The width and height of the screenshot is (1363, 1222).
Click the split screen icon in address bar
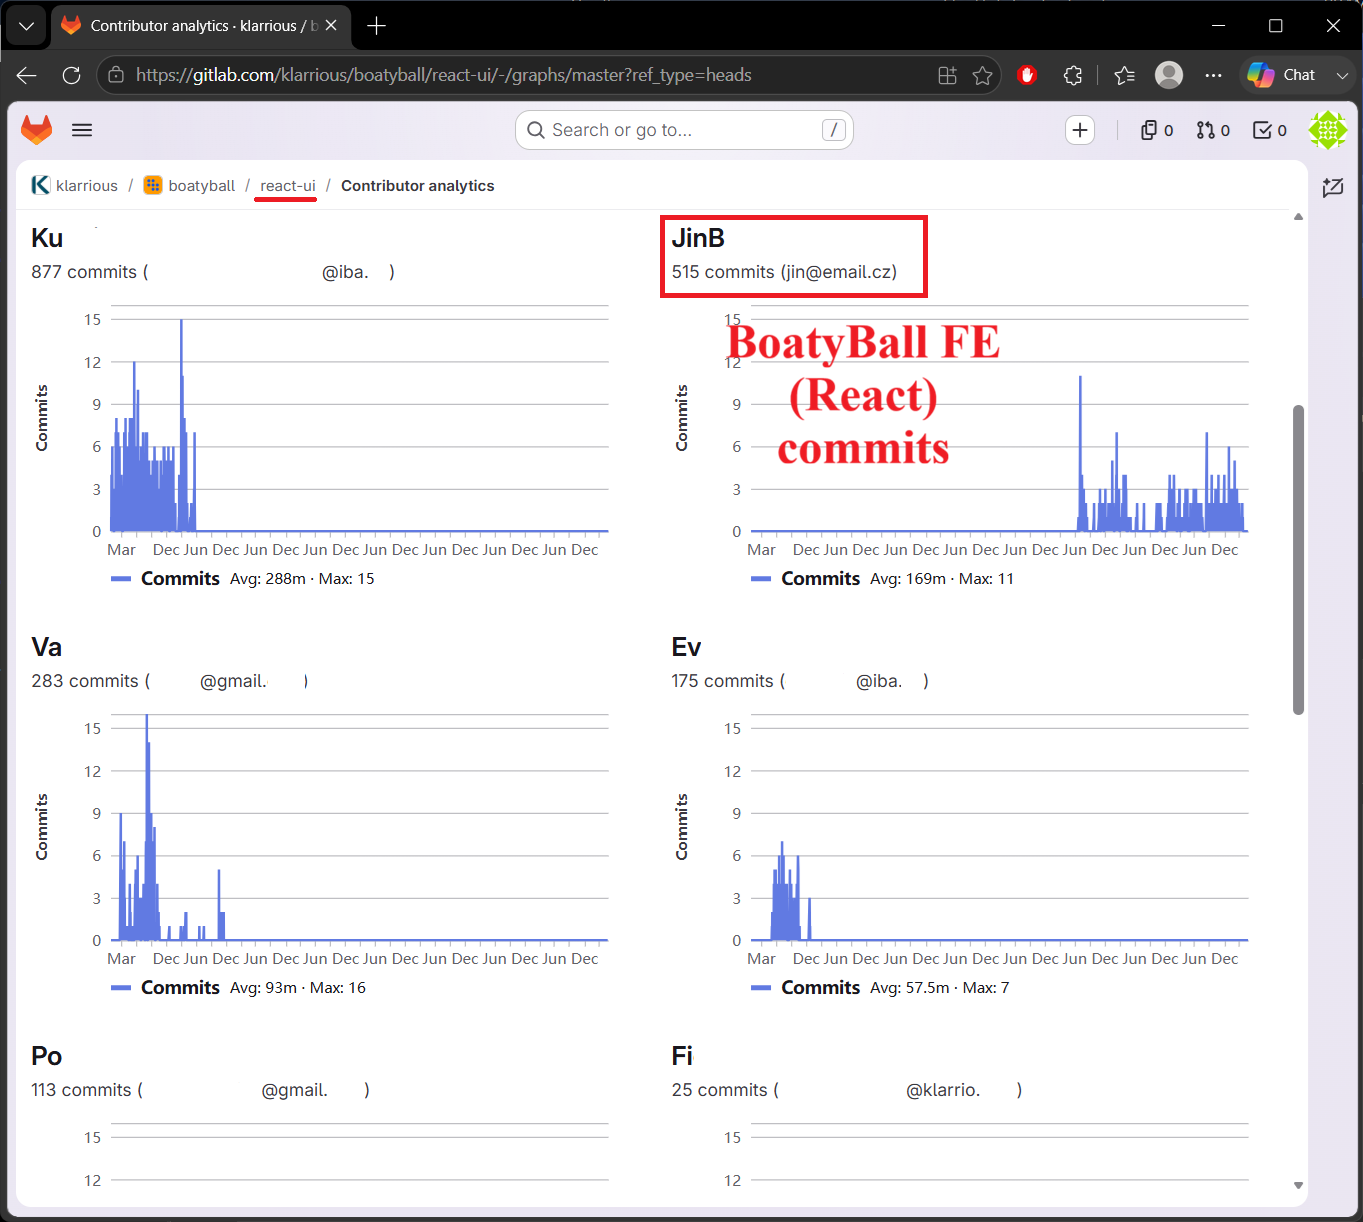947,75
